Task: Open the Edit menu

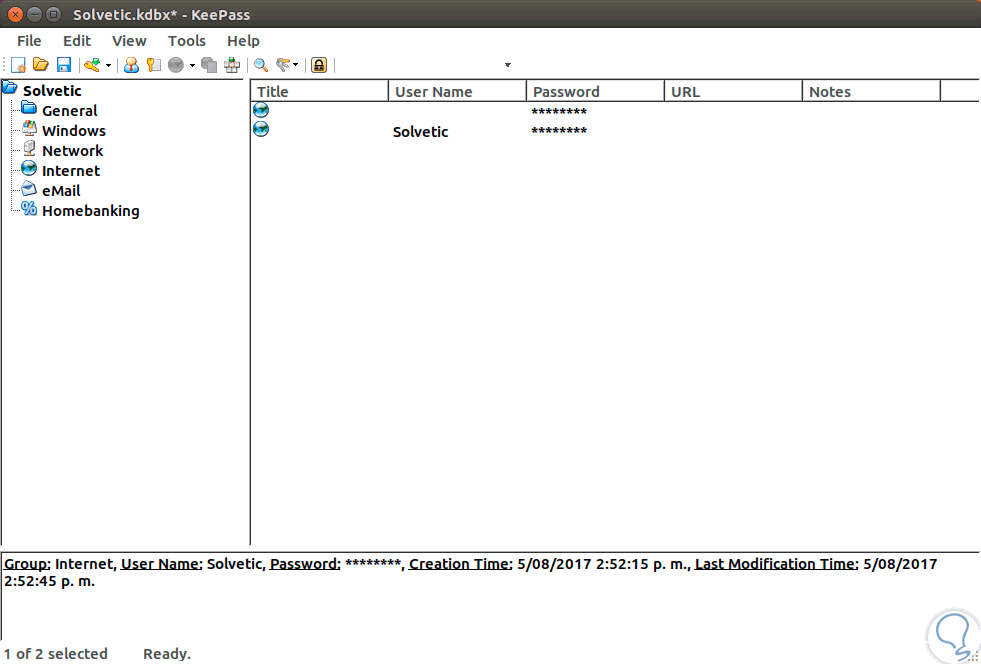Action: tap(77, 41)
